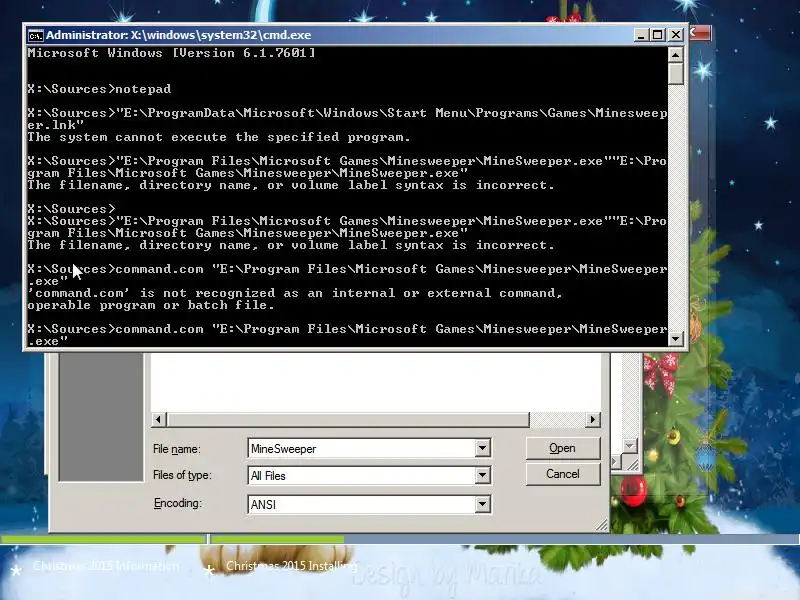Click the Encoding ANSI combo box
Screen dimensions: 800x600
(369, 504)
